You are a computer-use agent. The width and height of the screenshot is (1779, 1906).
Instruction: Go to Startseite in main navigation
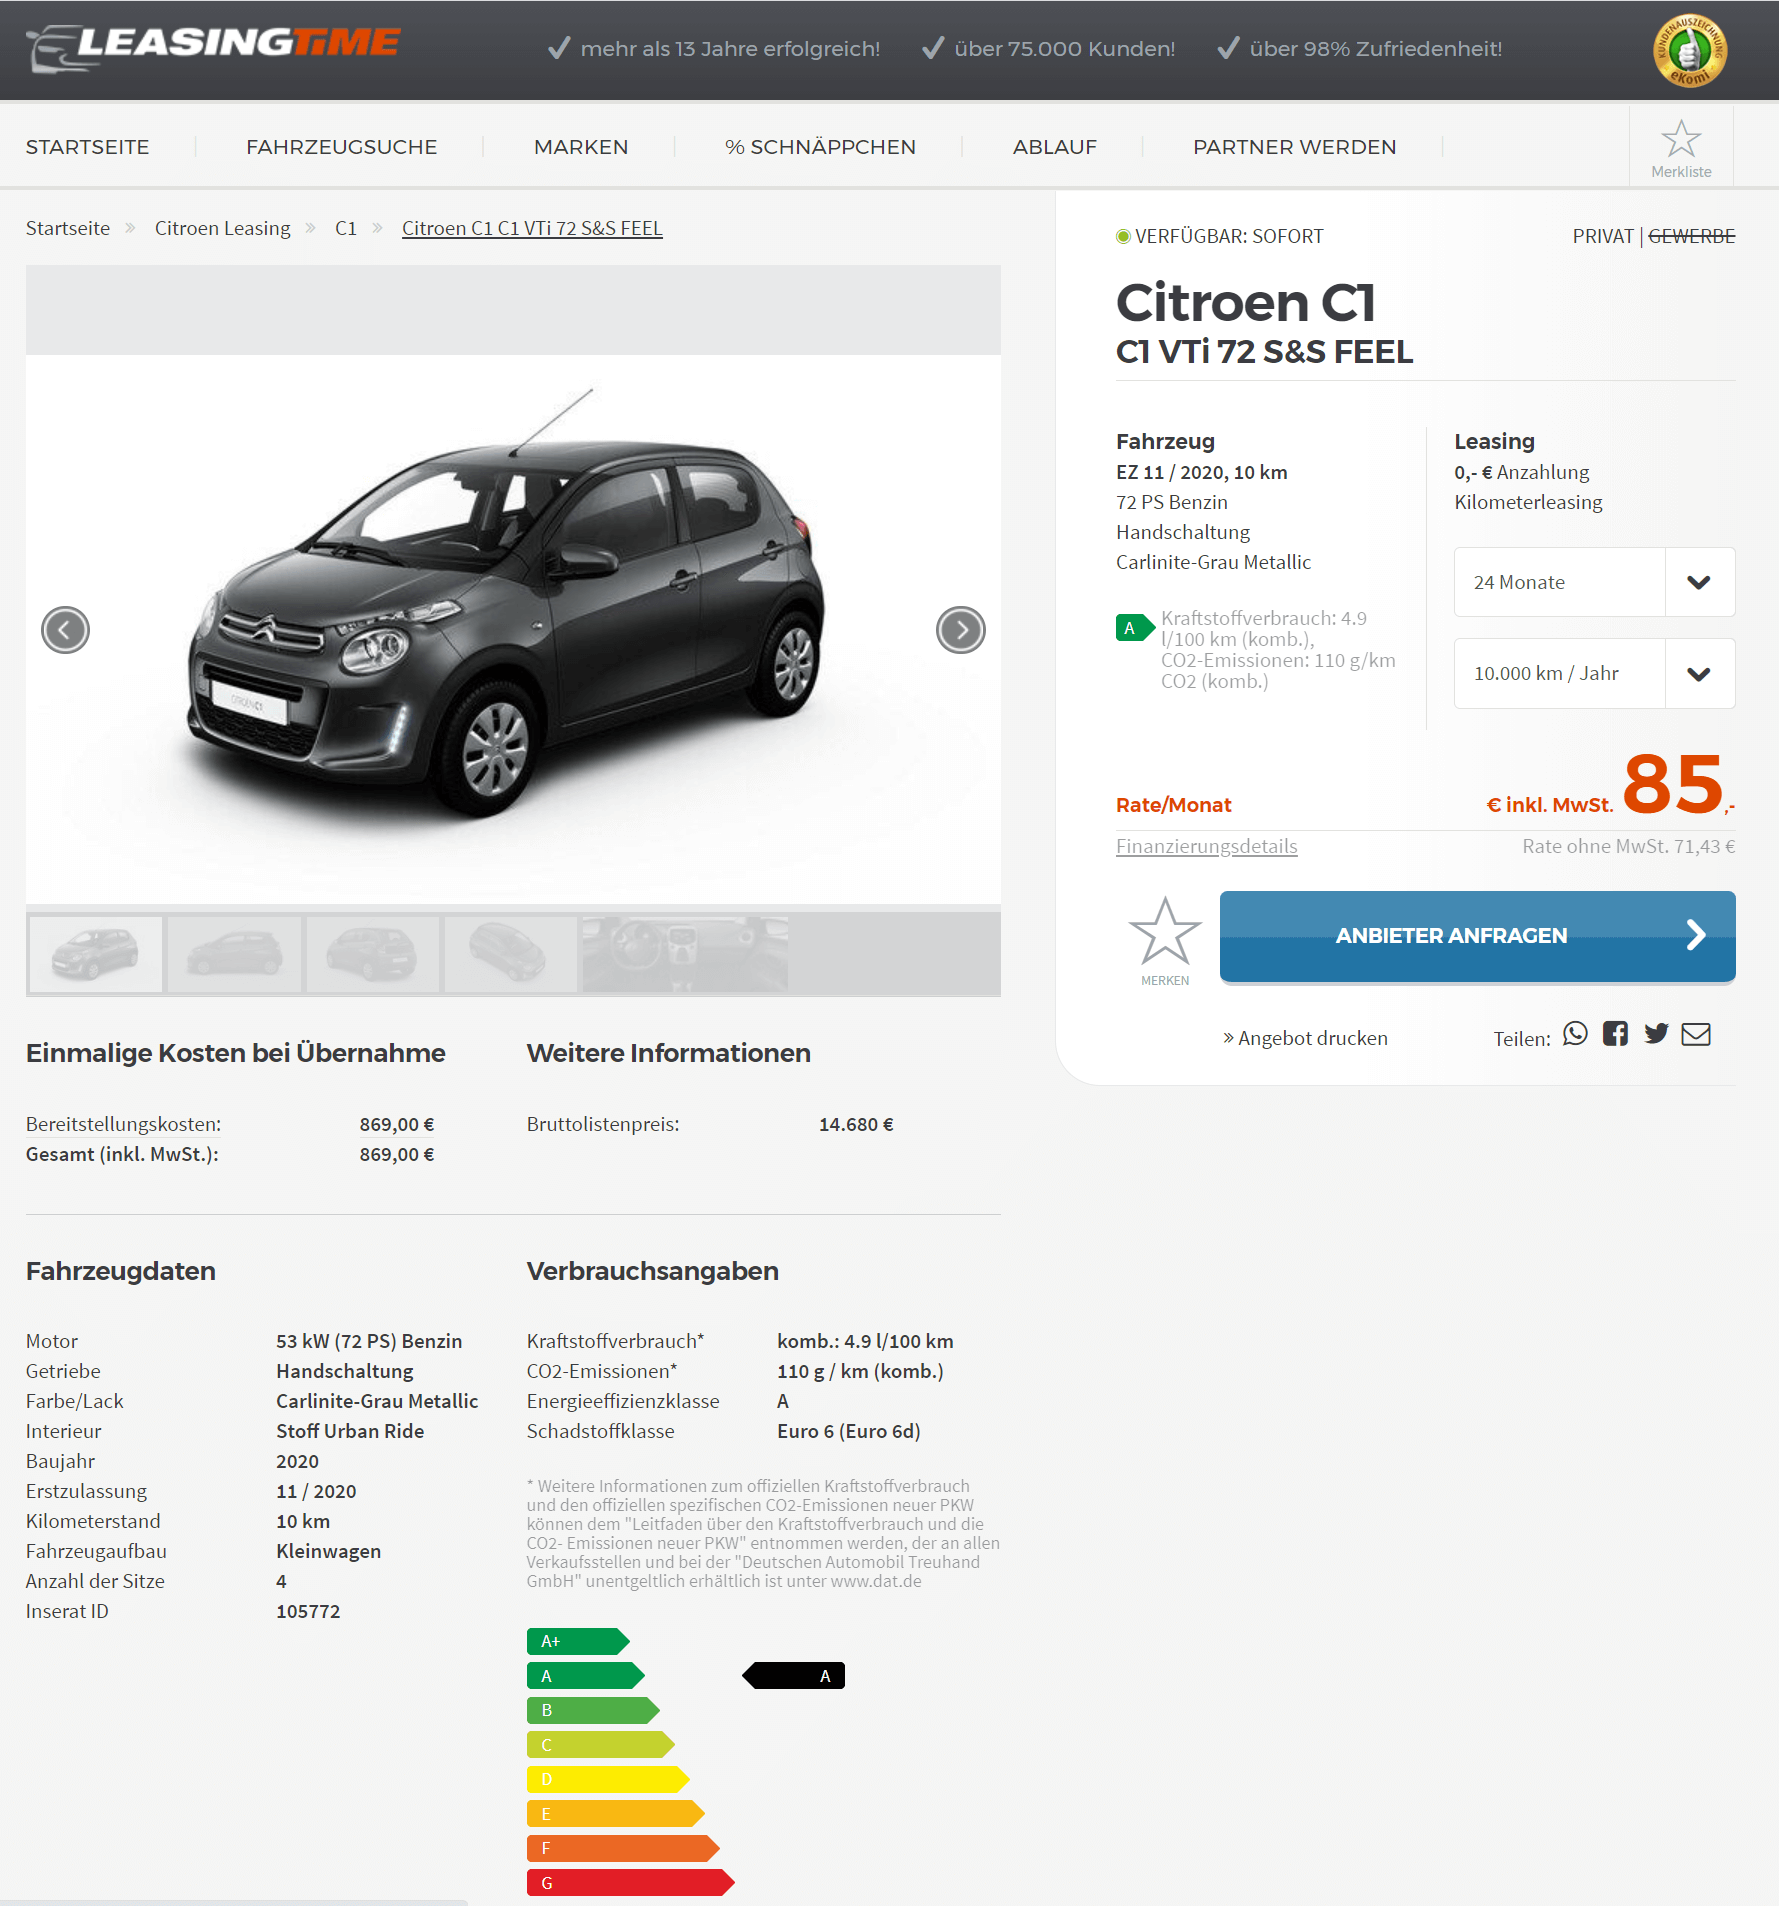pos(87,147)
